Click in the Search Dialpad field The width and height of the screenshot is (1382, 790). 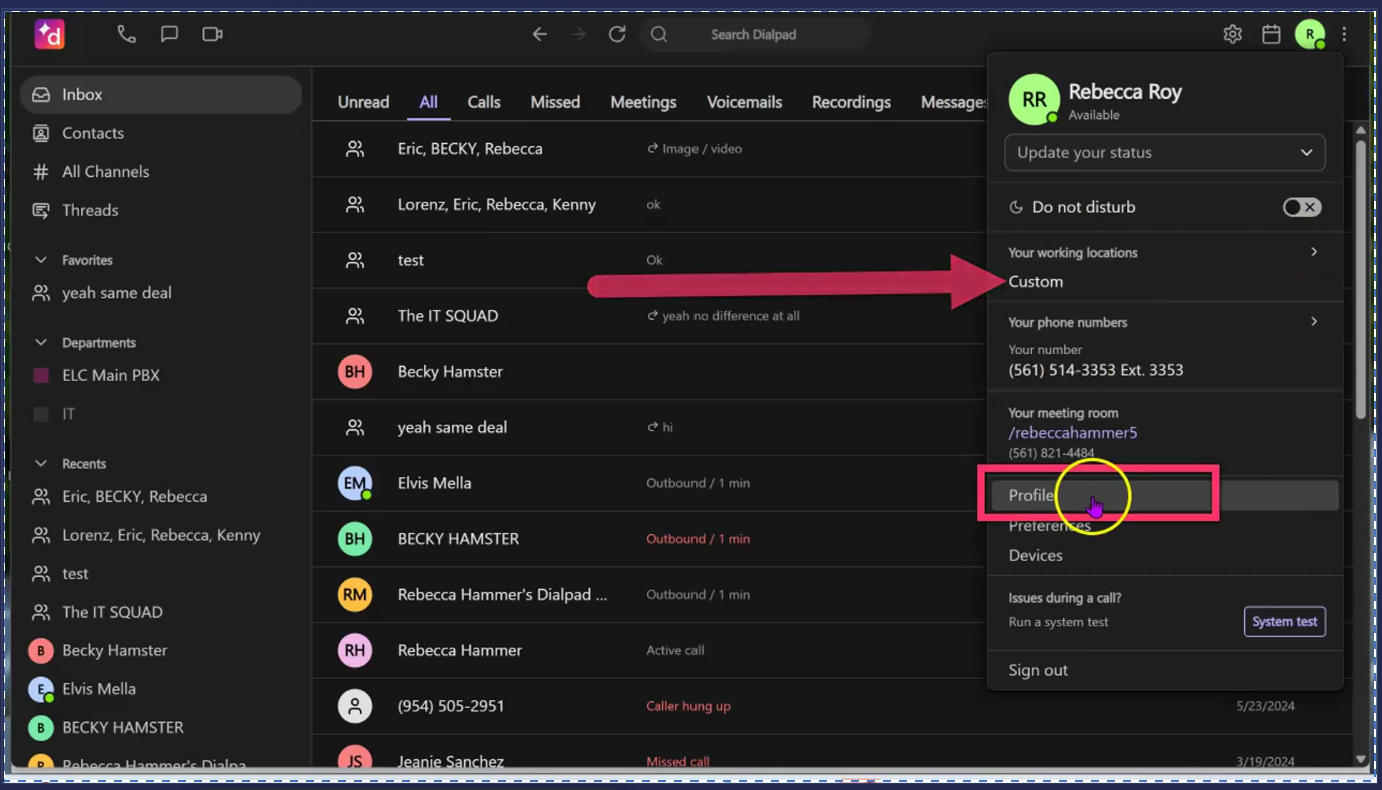click(x=753, y=34)
